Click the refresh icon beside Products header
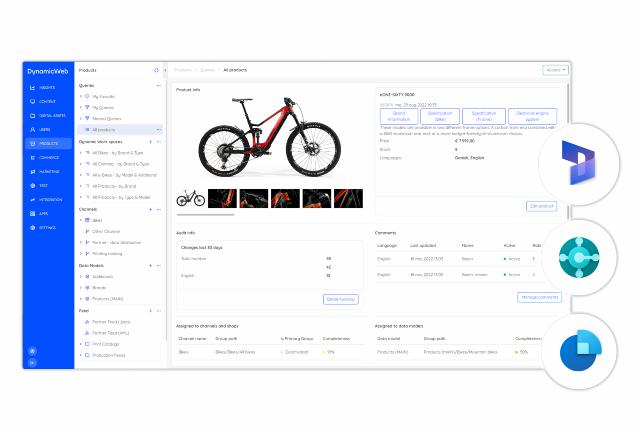This screenshot has height=427, width=640. tap(156, 70)
